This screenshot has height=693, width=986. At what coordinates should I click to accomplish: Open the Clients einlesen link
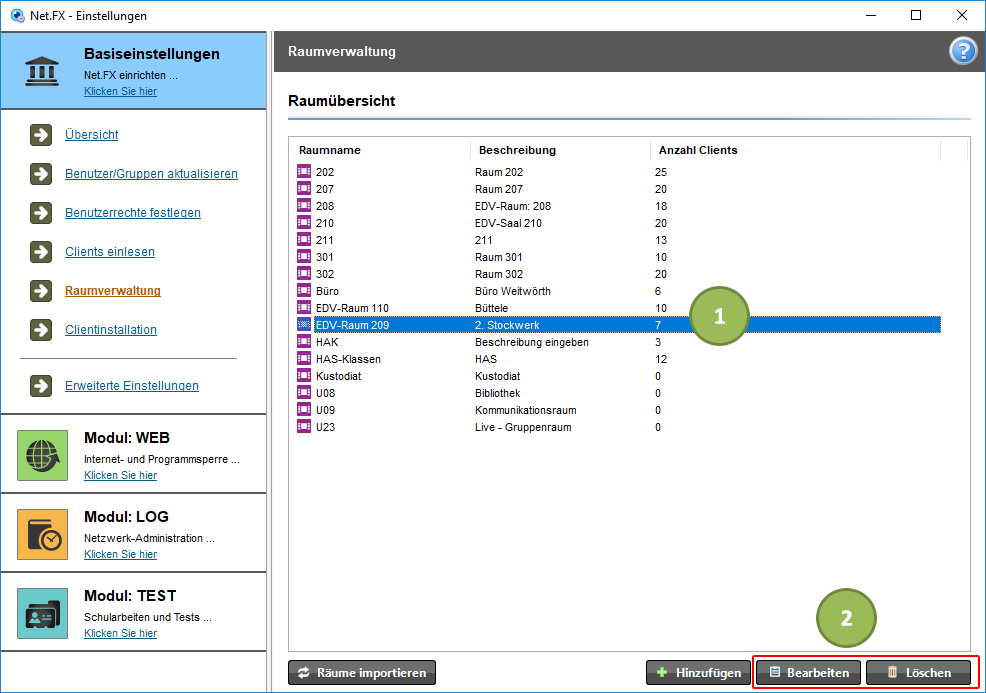[110, 252]
